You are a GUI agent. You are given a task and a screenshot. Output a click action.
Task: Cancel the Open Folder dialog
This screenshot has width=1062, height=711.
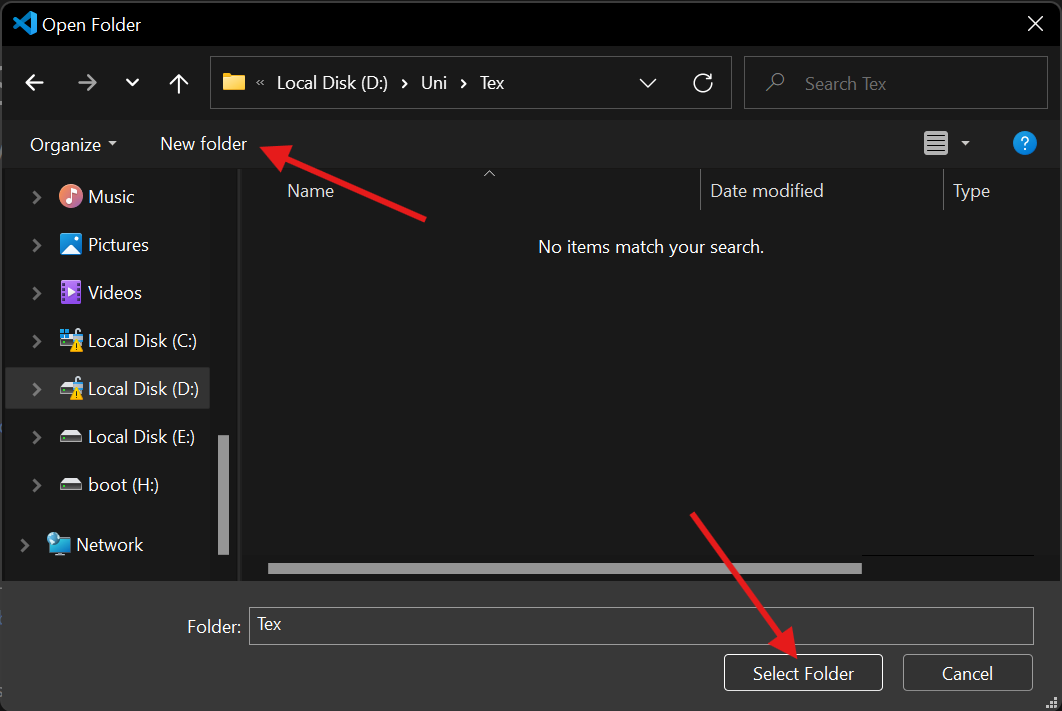(x=967, y=673)
